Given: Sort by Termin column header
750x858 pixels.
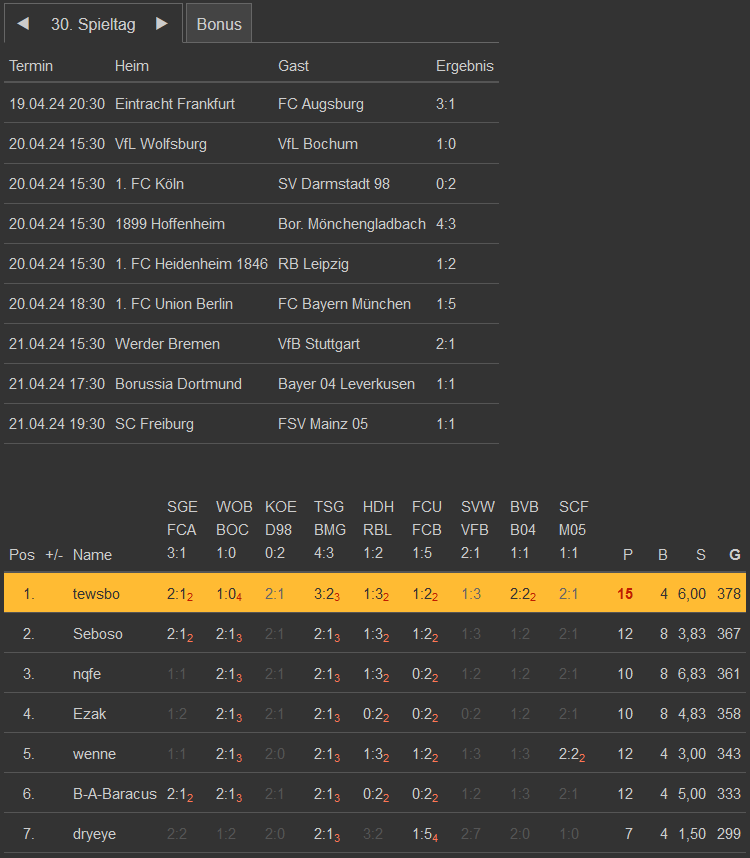Looking at the screenshot, I should 31,66.
